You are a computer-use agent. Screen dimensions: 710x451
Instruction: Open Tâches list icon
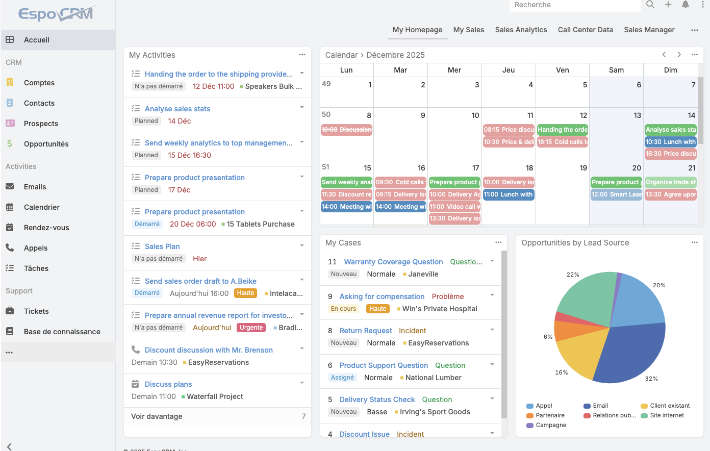point(10,268)
